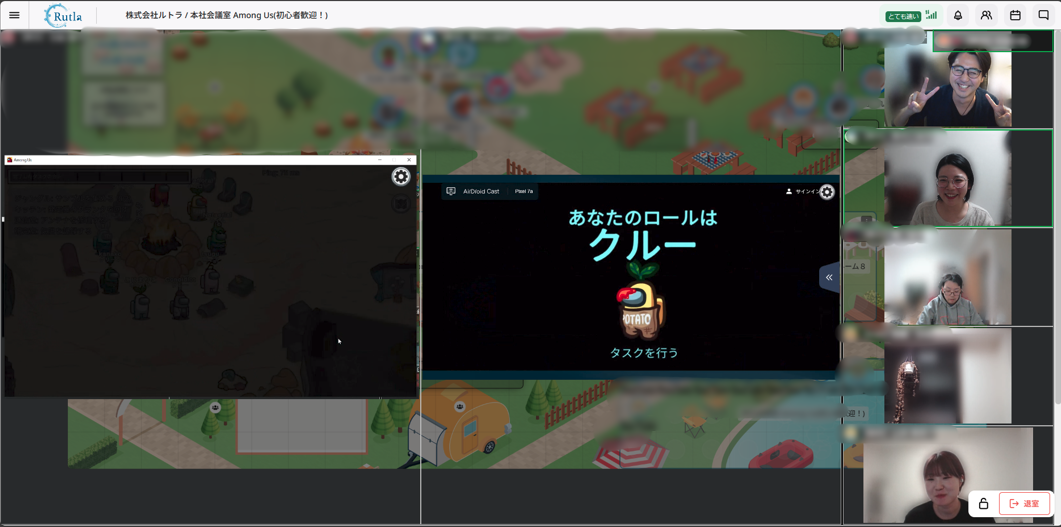1061x527 pixels.
Task: Open the notifications bell
Action: [x=958, y=15]
